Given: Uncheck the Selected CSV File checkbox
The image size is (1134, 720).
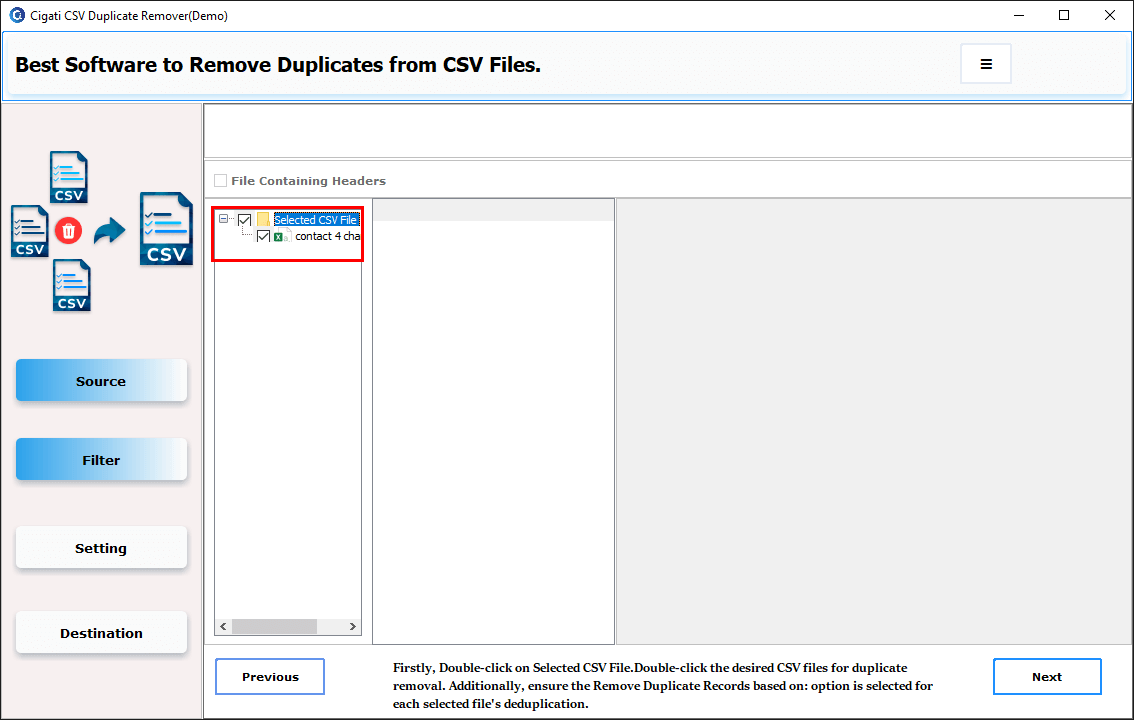Looking at the screenshot, I should point(244,220).
